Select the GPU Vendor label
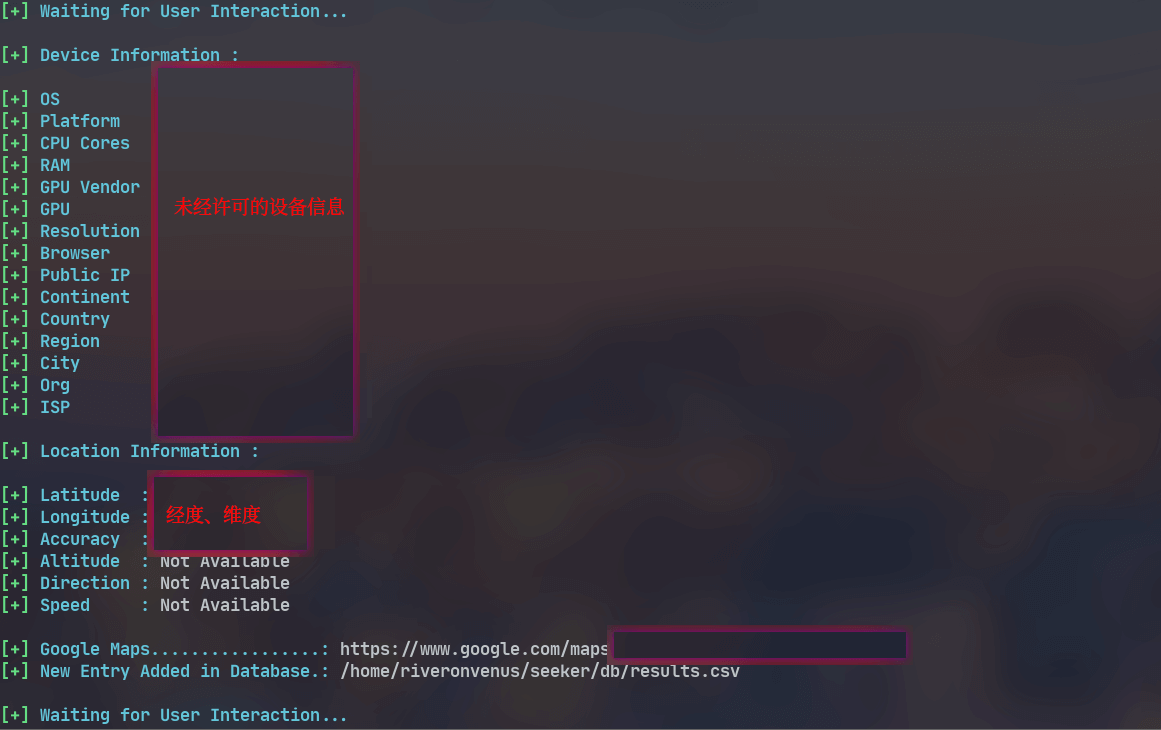1161x730 pixels. click(89, 187)
